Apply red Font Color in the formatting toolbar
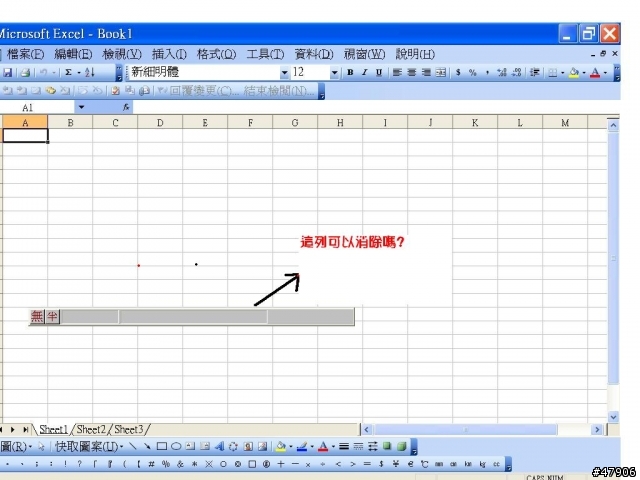The height and width of the screenshot is (480, 640). pyautogui.click(x=595, y=73)
